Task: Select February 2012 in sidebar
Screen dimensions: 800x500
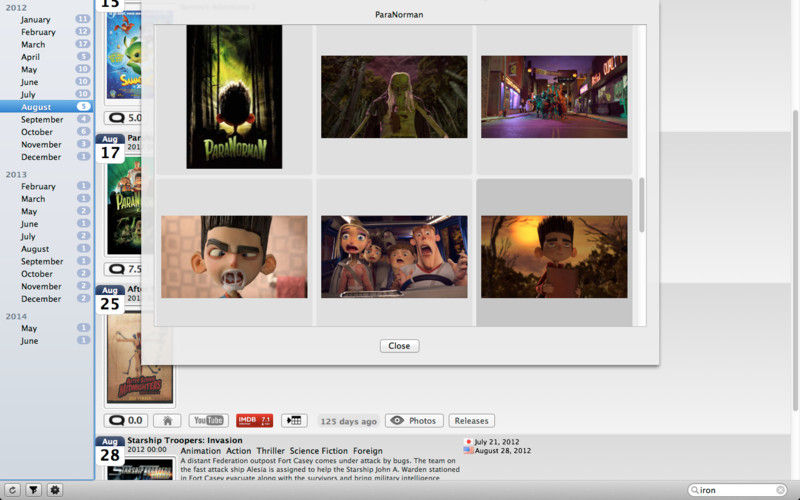Action: [x=47, y=32]
